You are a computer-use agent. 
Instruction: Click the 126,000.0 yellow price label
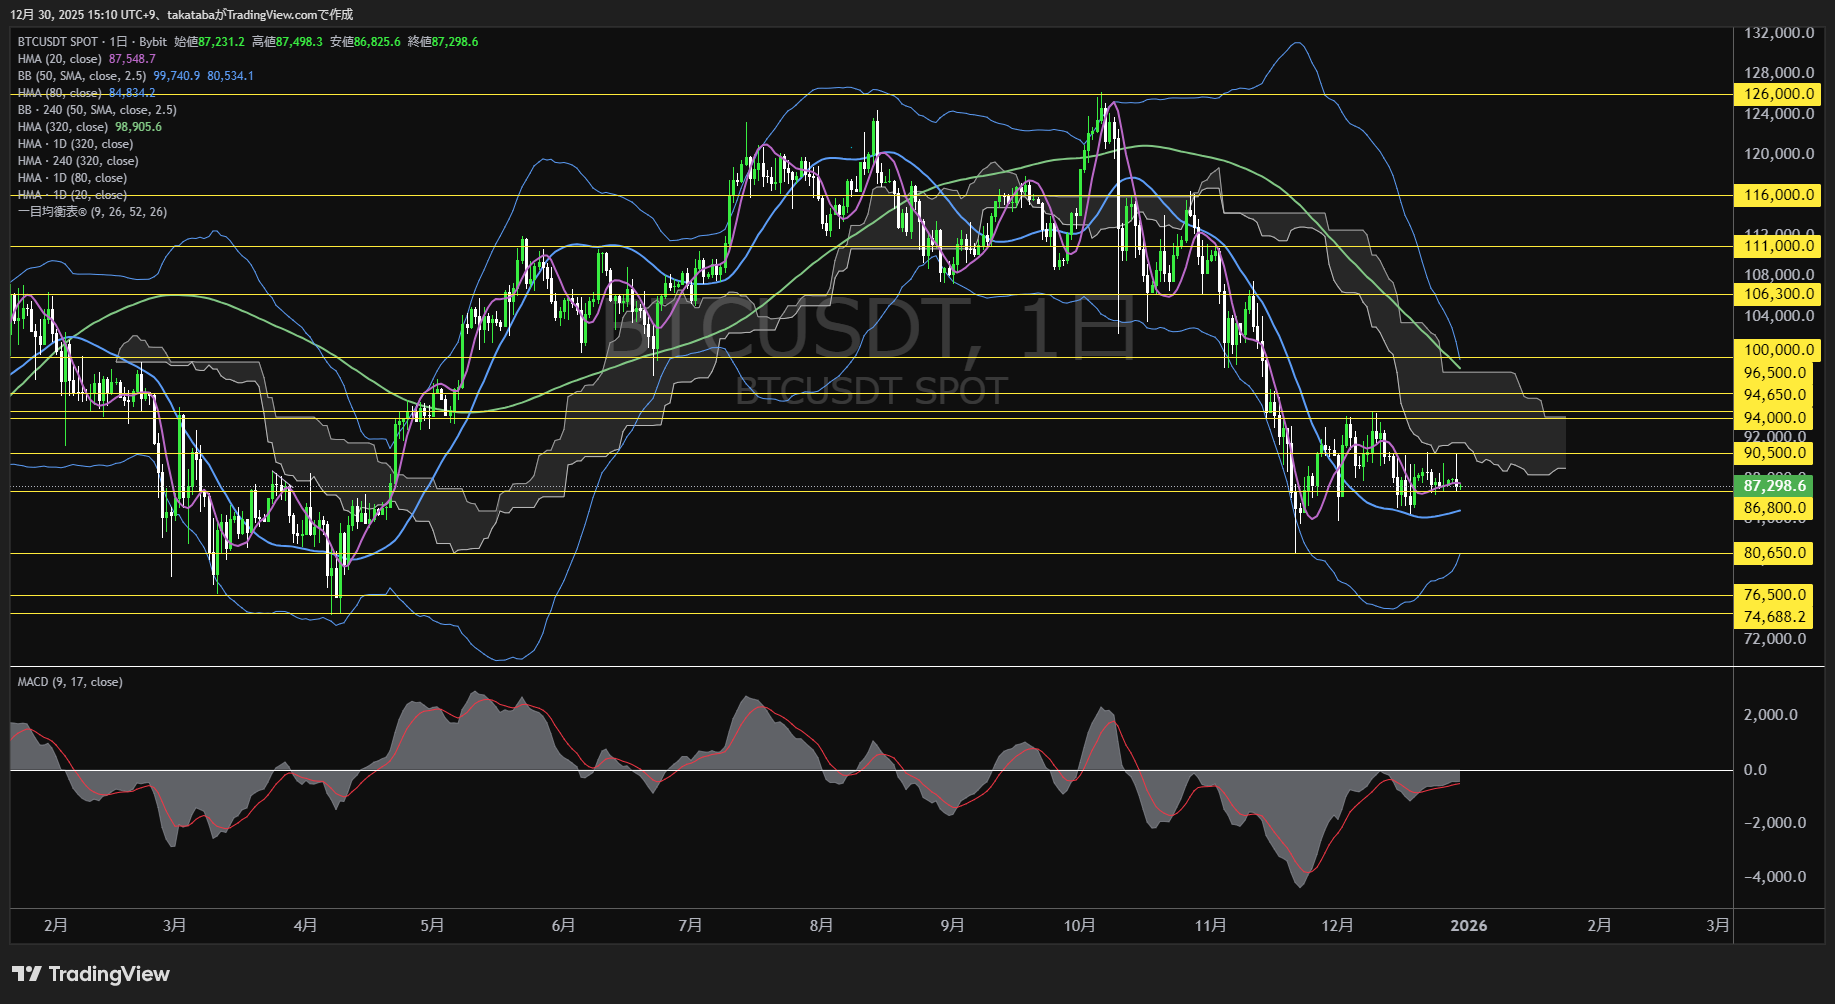1778,94
